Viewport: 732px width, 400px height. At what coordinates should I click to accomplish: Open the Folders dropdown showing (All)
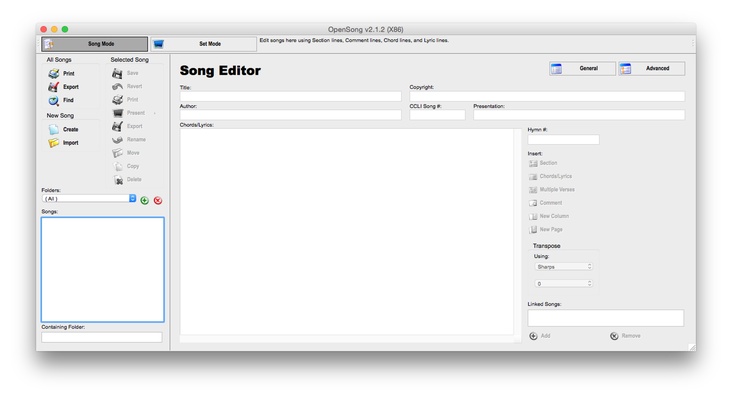point(89,199)
